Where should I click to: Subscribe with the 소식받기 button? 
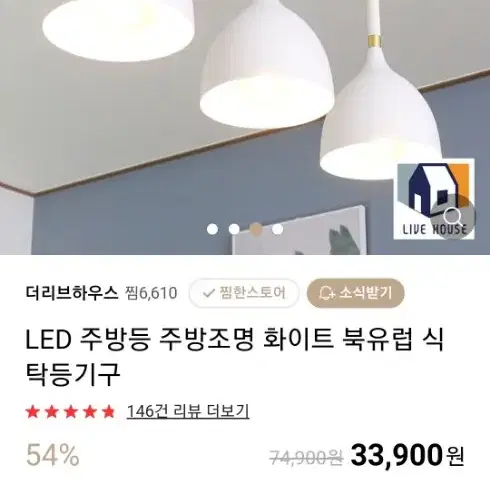(x=356, y=293)
